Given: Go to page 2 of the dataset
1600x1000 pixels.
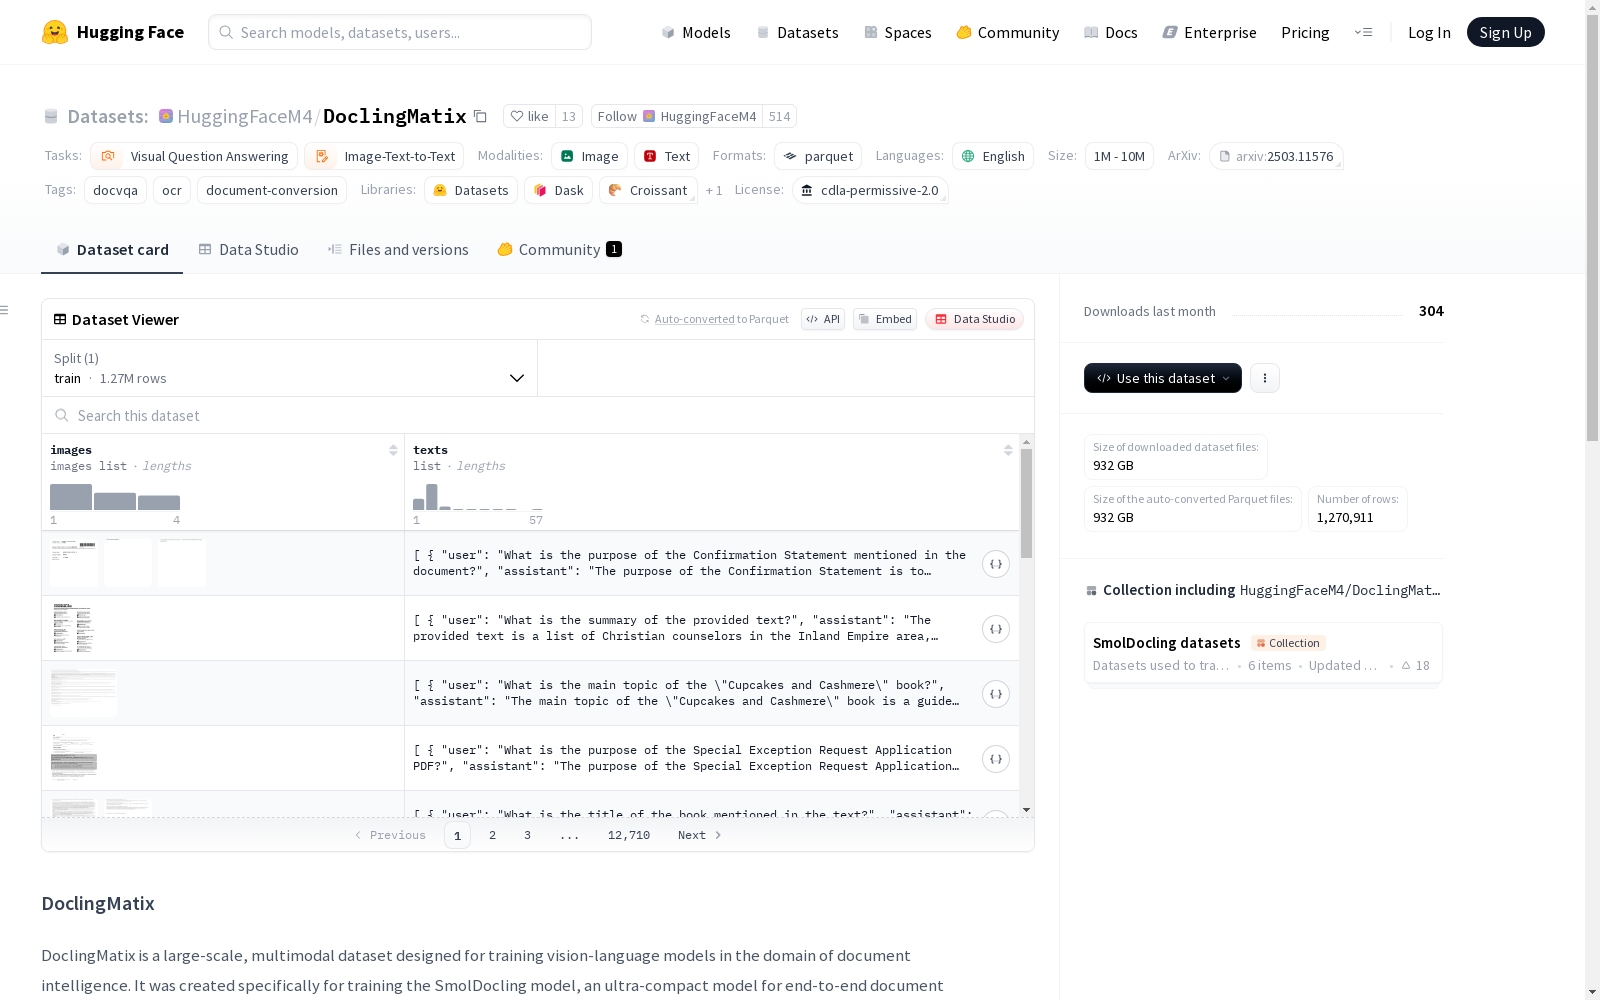Looking at the screenshot, I should click(x=492, y=835).
